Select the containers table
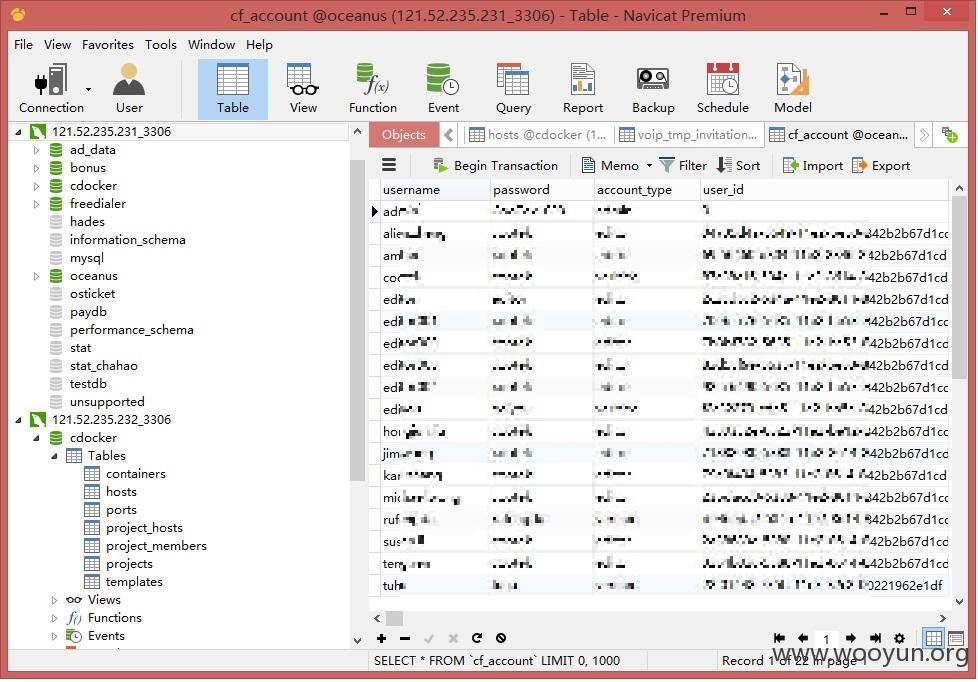Image resolution: width=978 pixels, height=682 pixels. tap(135, 474)
